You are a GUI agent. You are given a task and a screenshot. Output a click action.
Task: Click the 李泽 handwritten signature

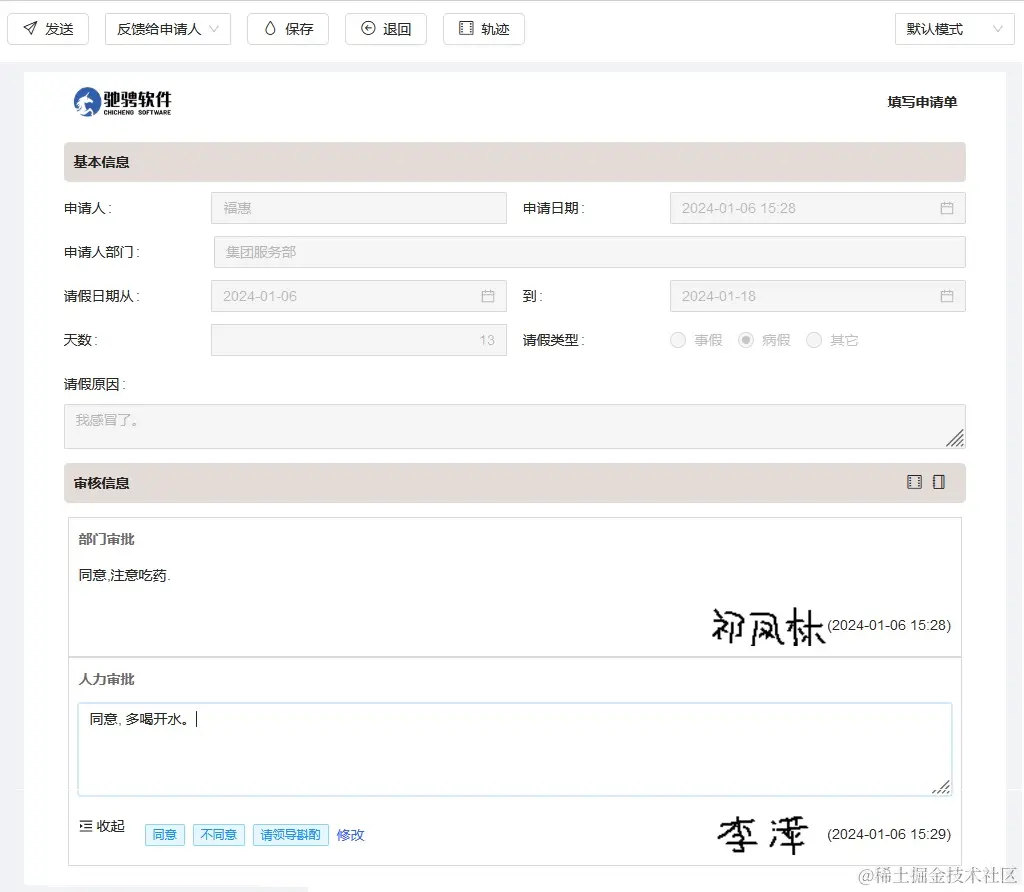(x=763, y=835)
